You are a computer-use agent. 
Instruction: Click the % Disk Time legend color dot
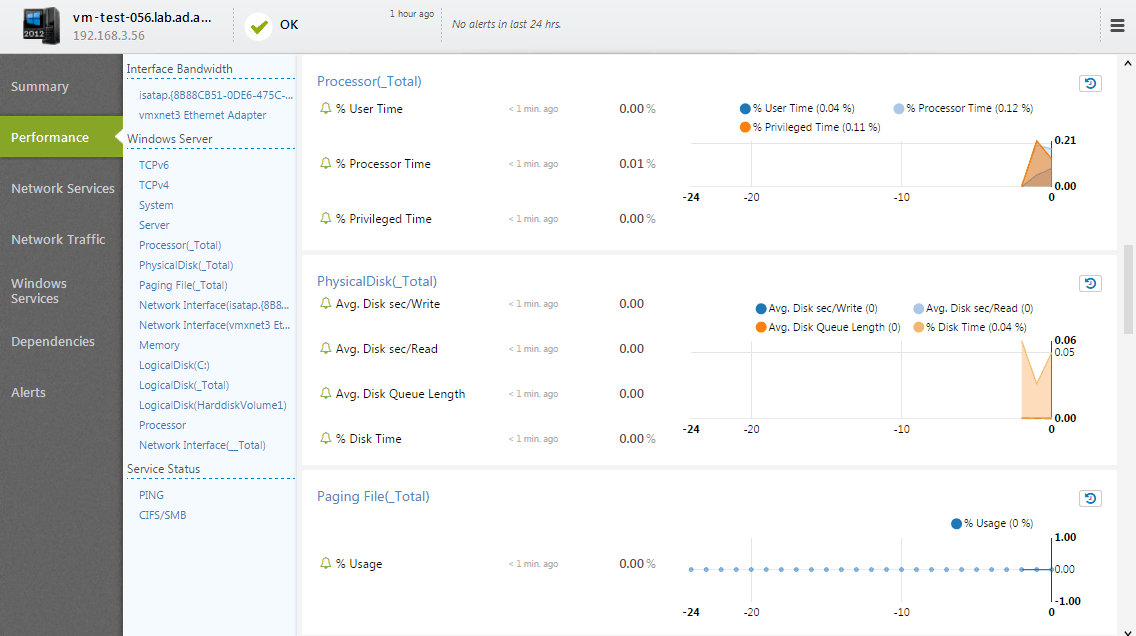coord(919,327)
